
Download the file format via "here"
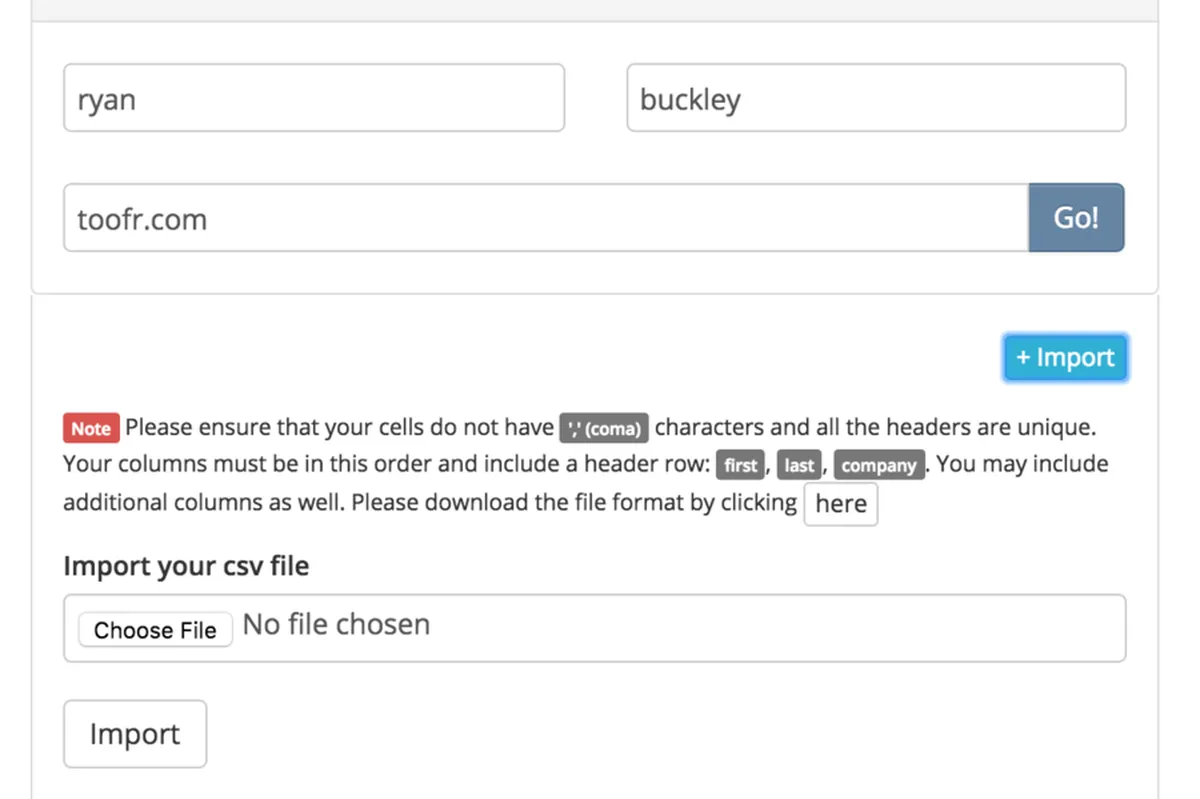[840, 504]
